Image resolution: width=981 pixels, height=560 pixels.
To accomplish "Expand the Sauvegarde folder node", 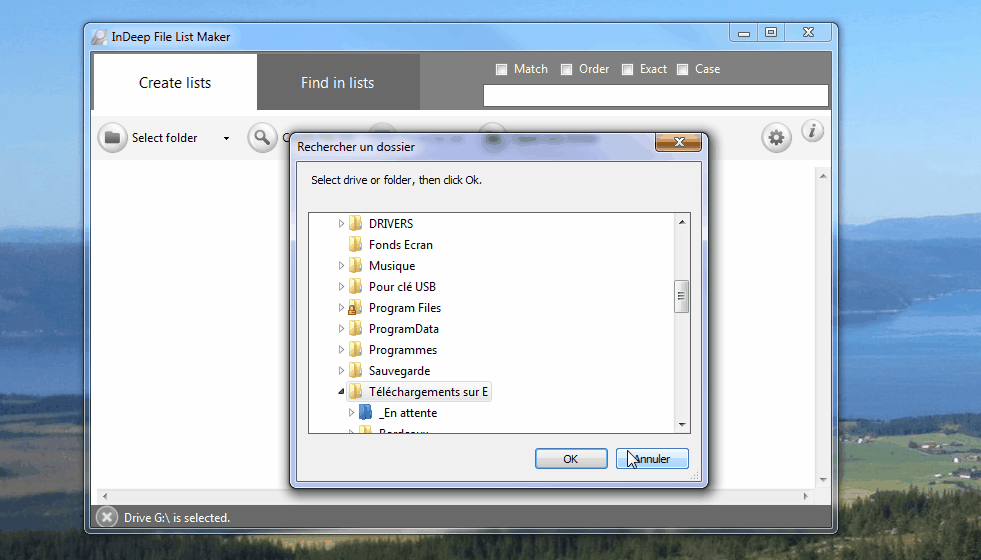I will [x=341, y=370].
